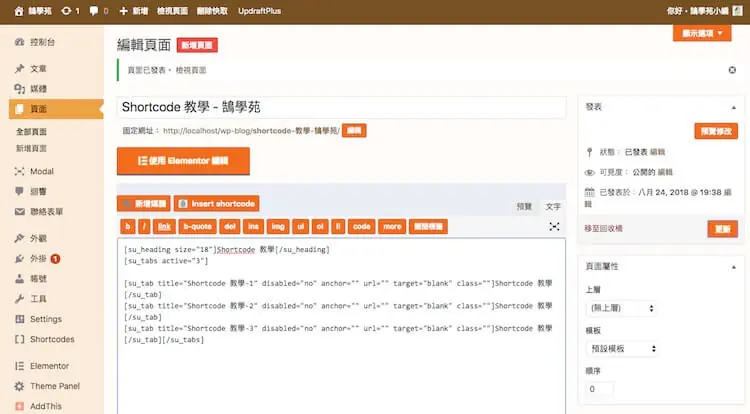Click the del quicktag button
Screen dimensions: 750x414
(230, 227)
